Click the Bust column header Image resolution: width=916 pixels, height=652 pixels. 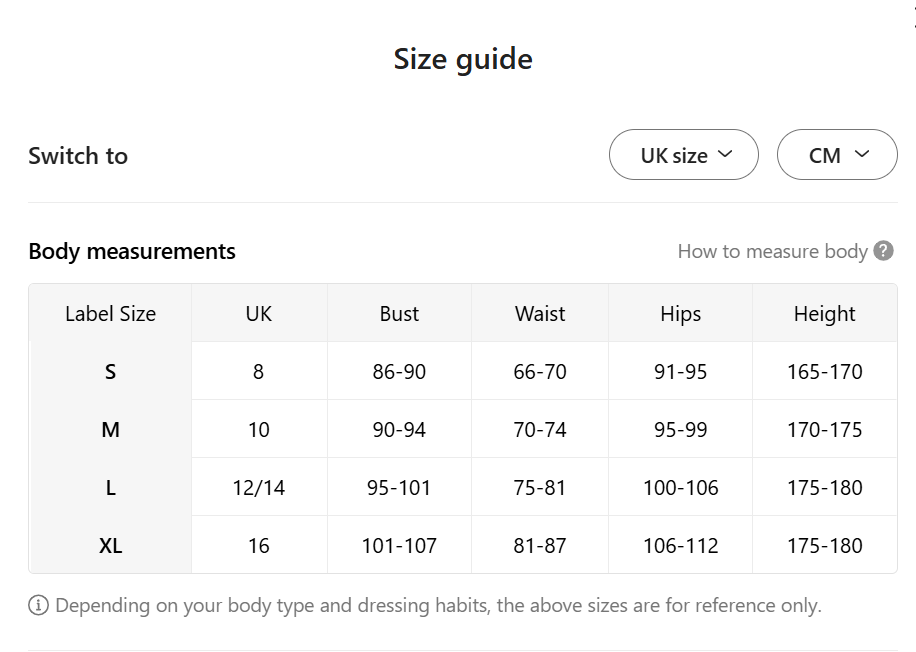click(x=398, y=313)
